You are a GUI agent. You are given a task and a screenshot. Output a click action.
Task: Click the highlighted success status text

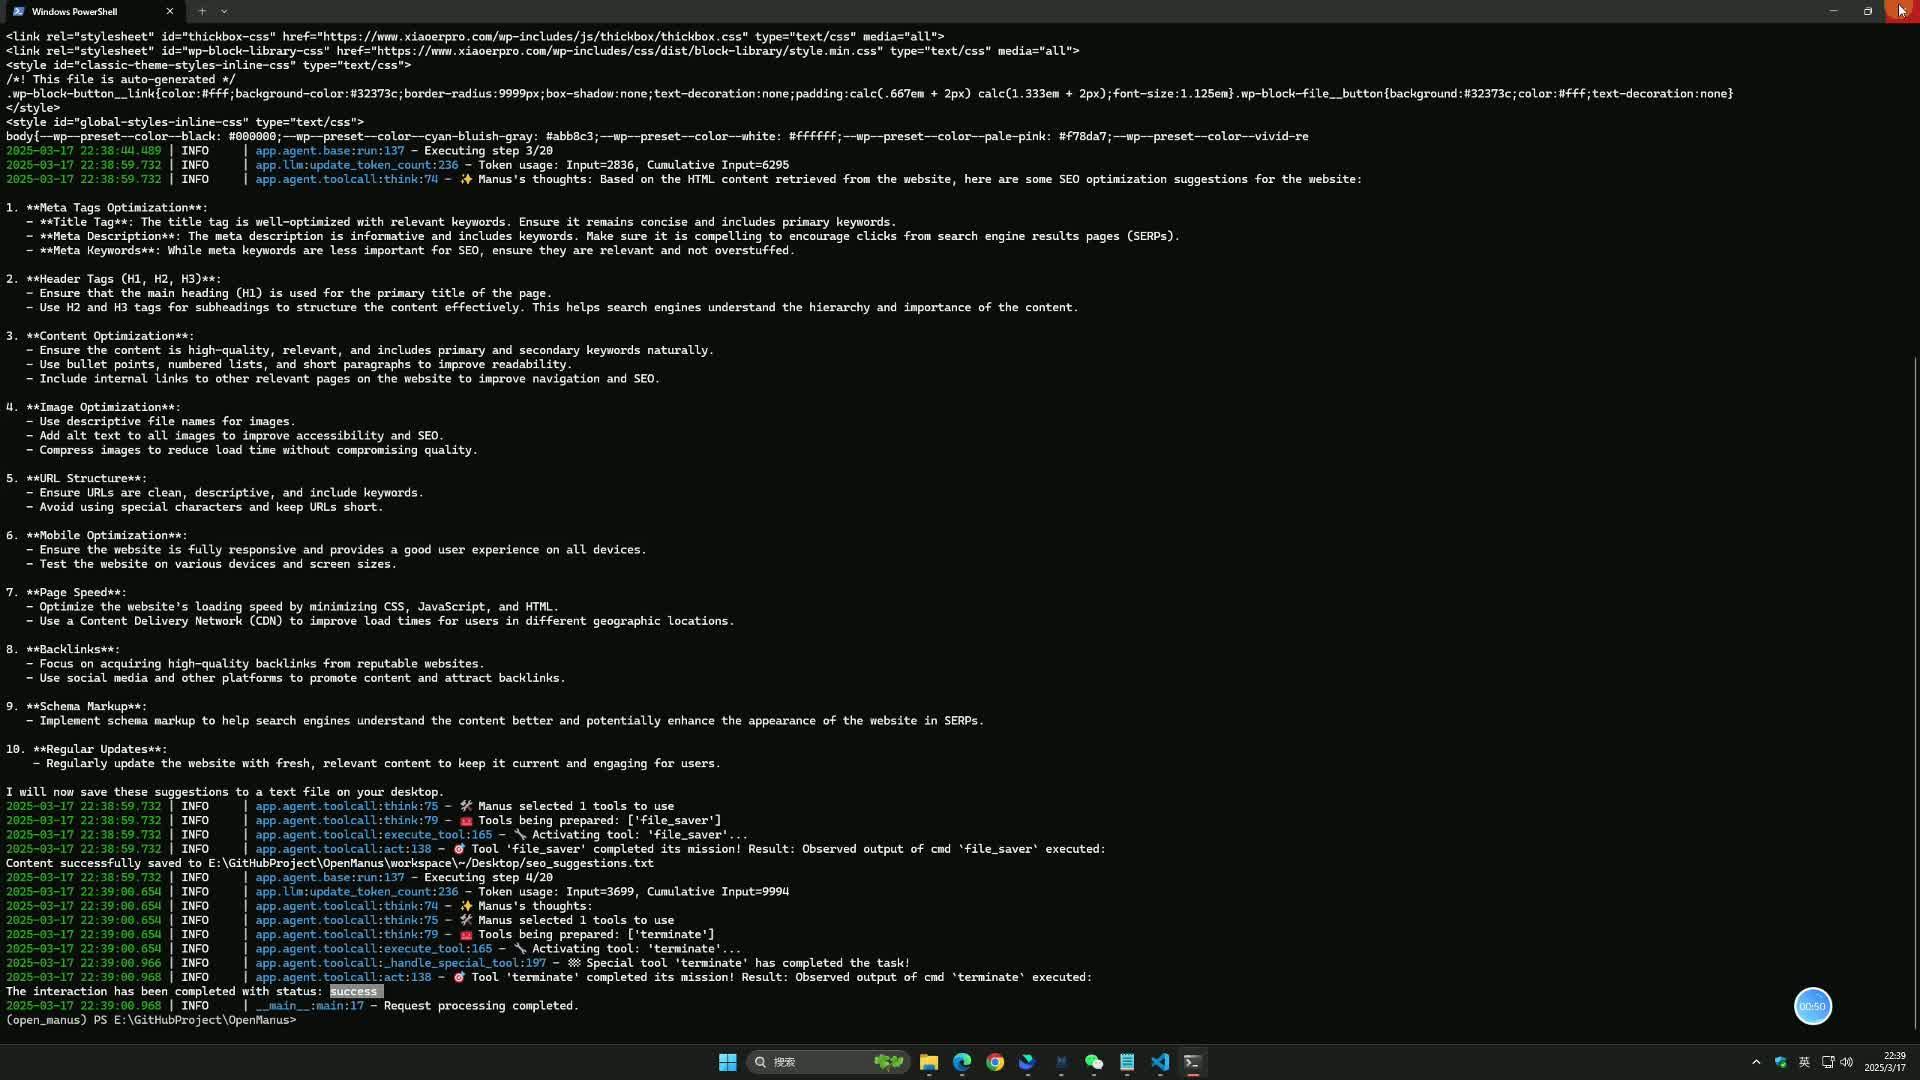point(355,992)
